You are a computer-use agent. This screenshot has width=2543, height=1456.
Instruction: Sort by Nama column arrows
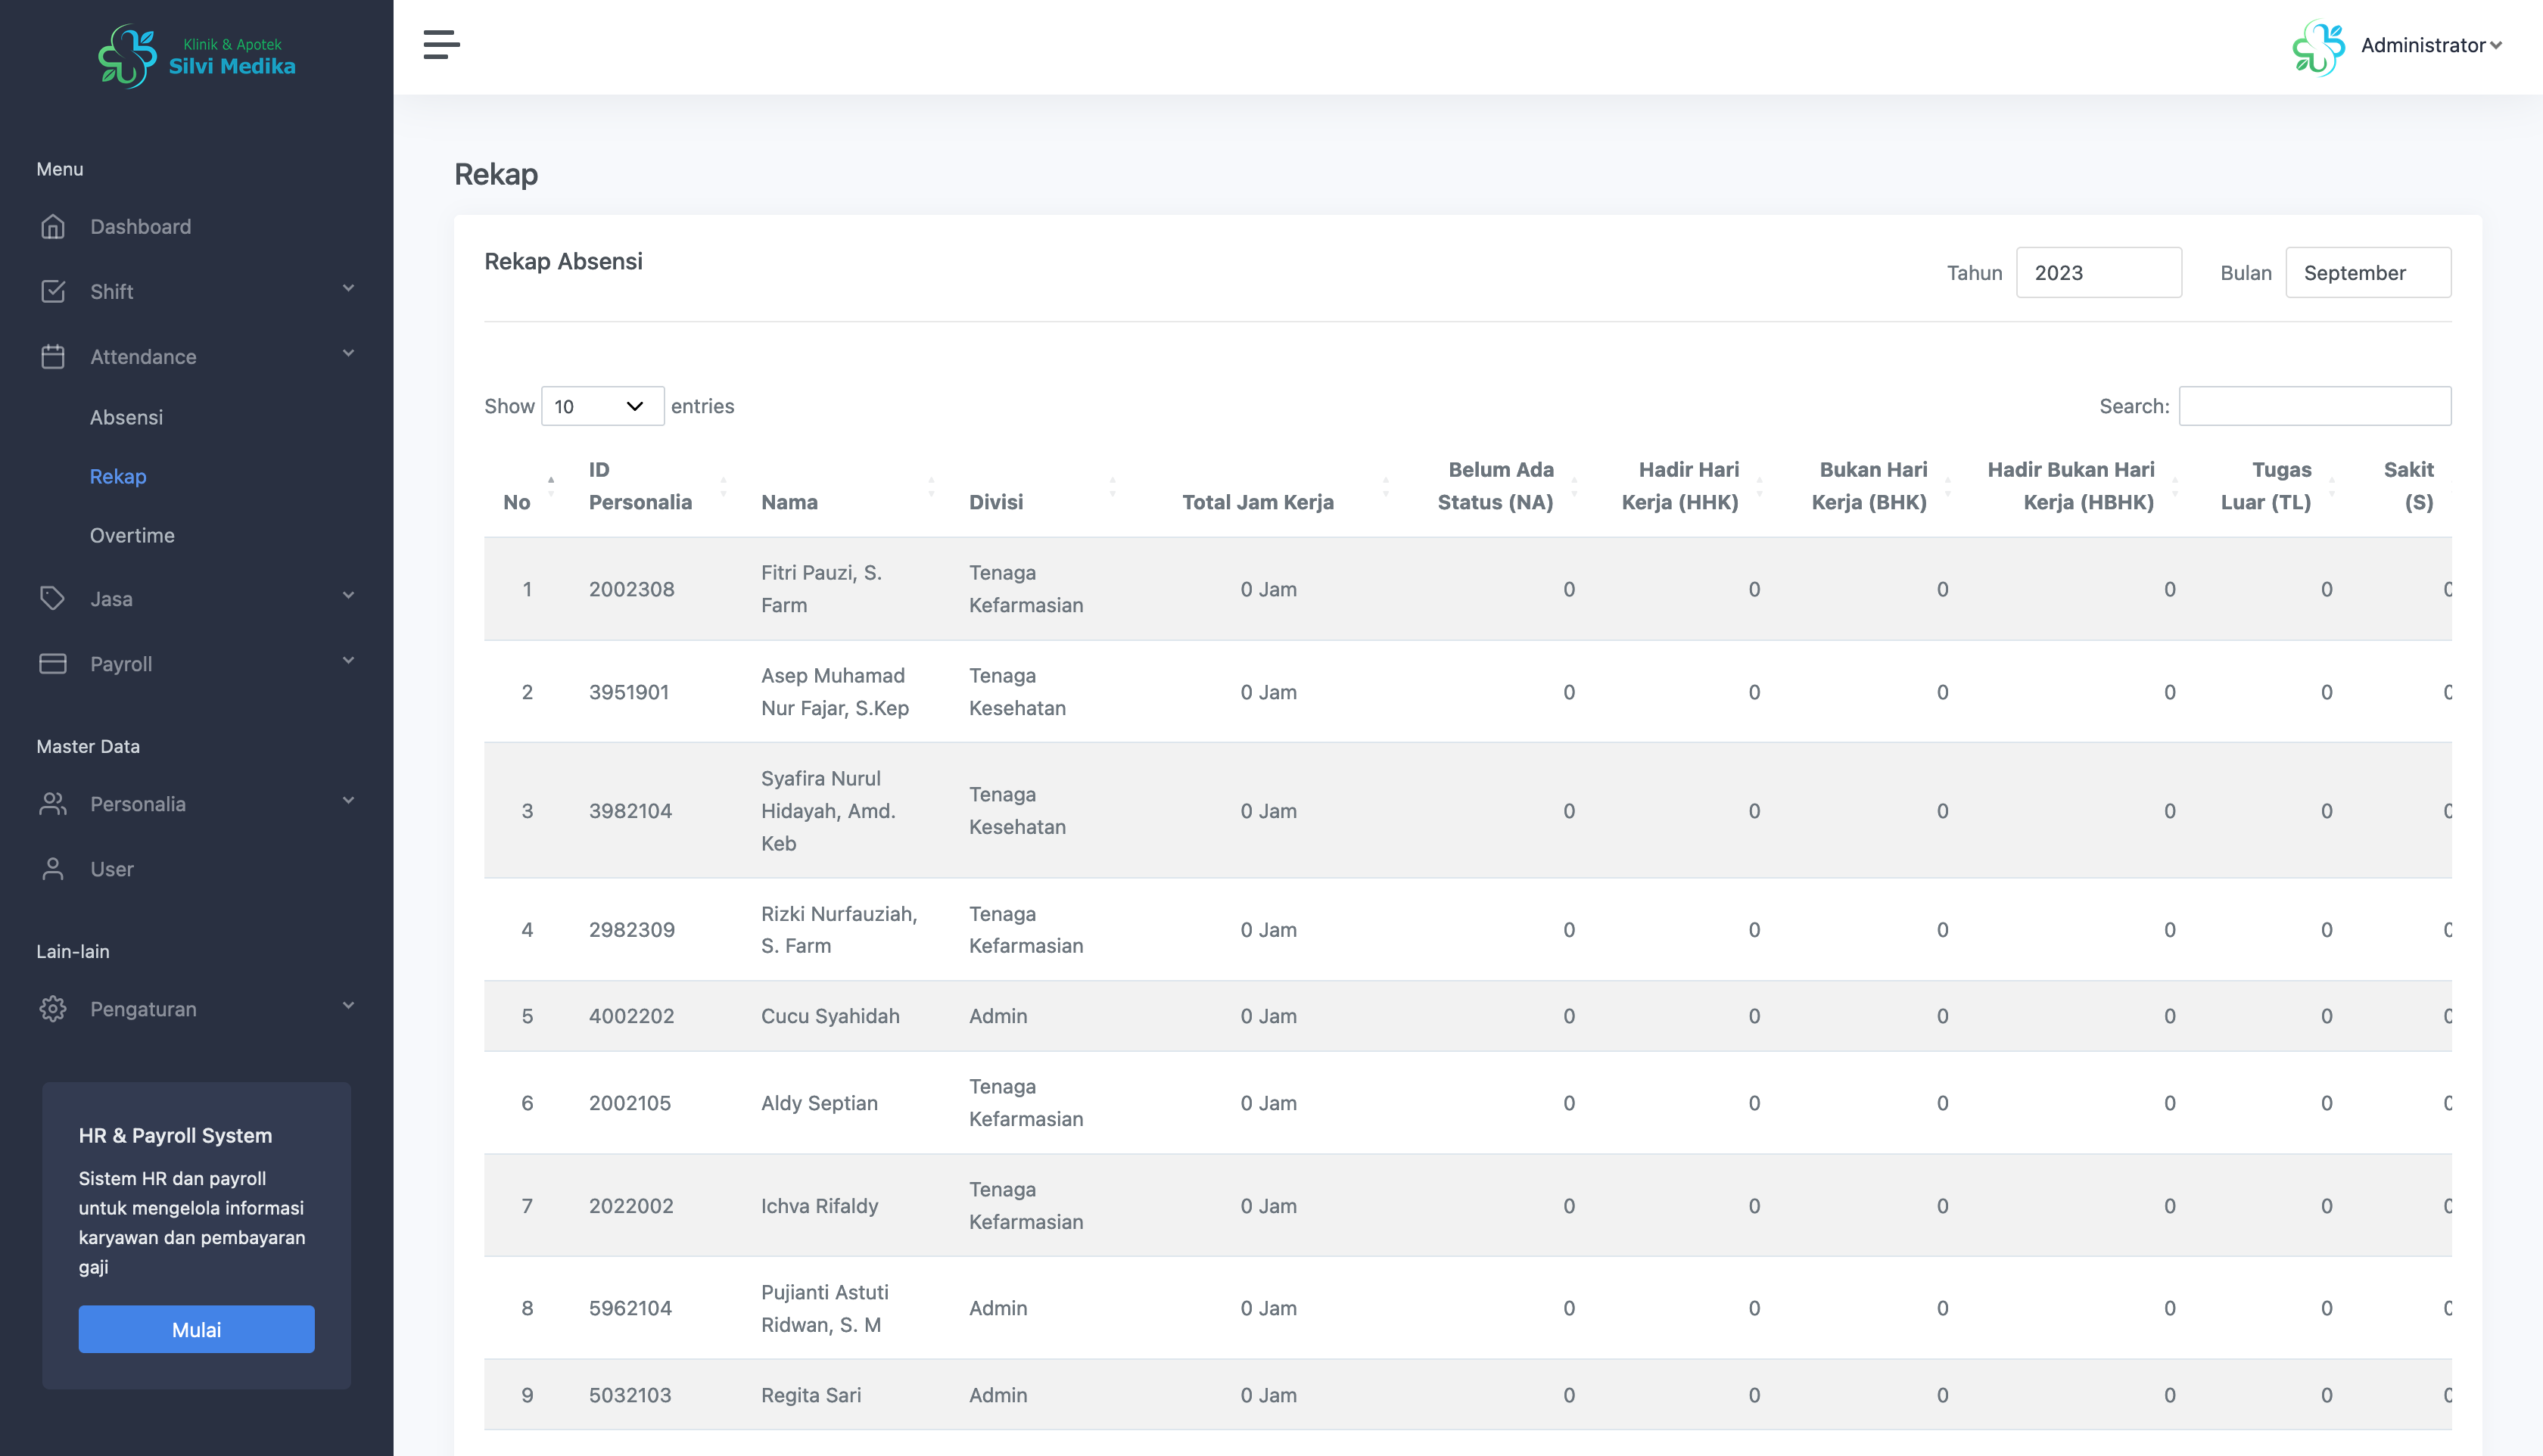[931, 486]
